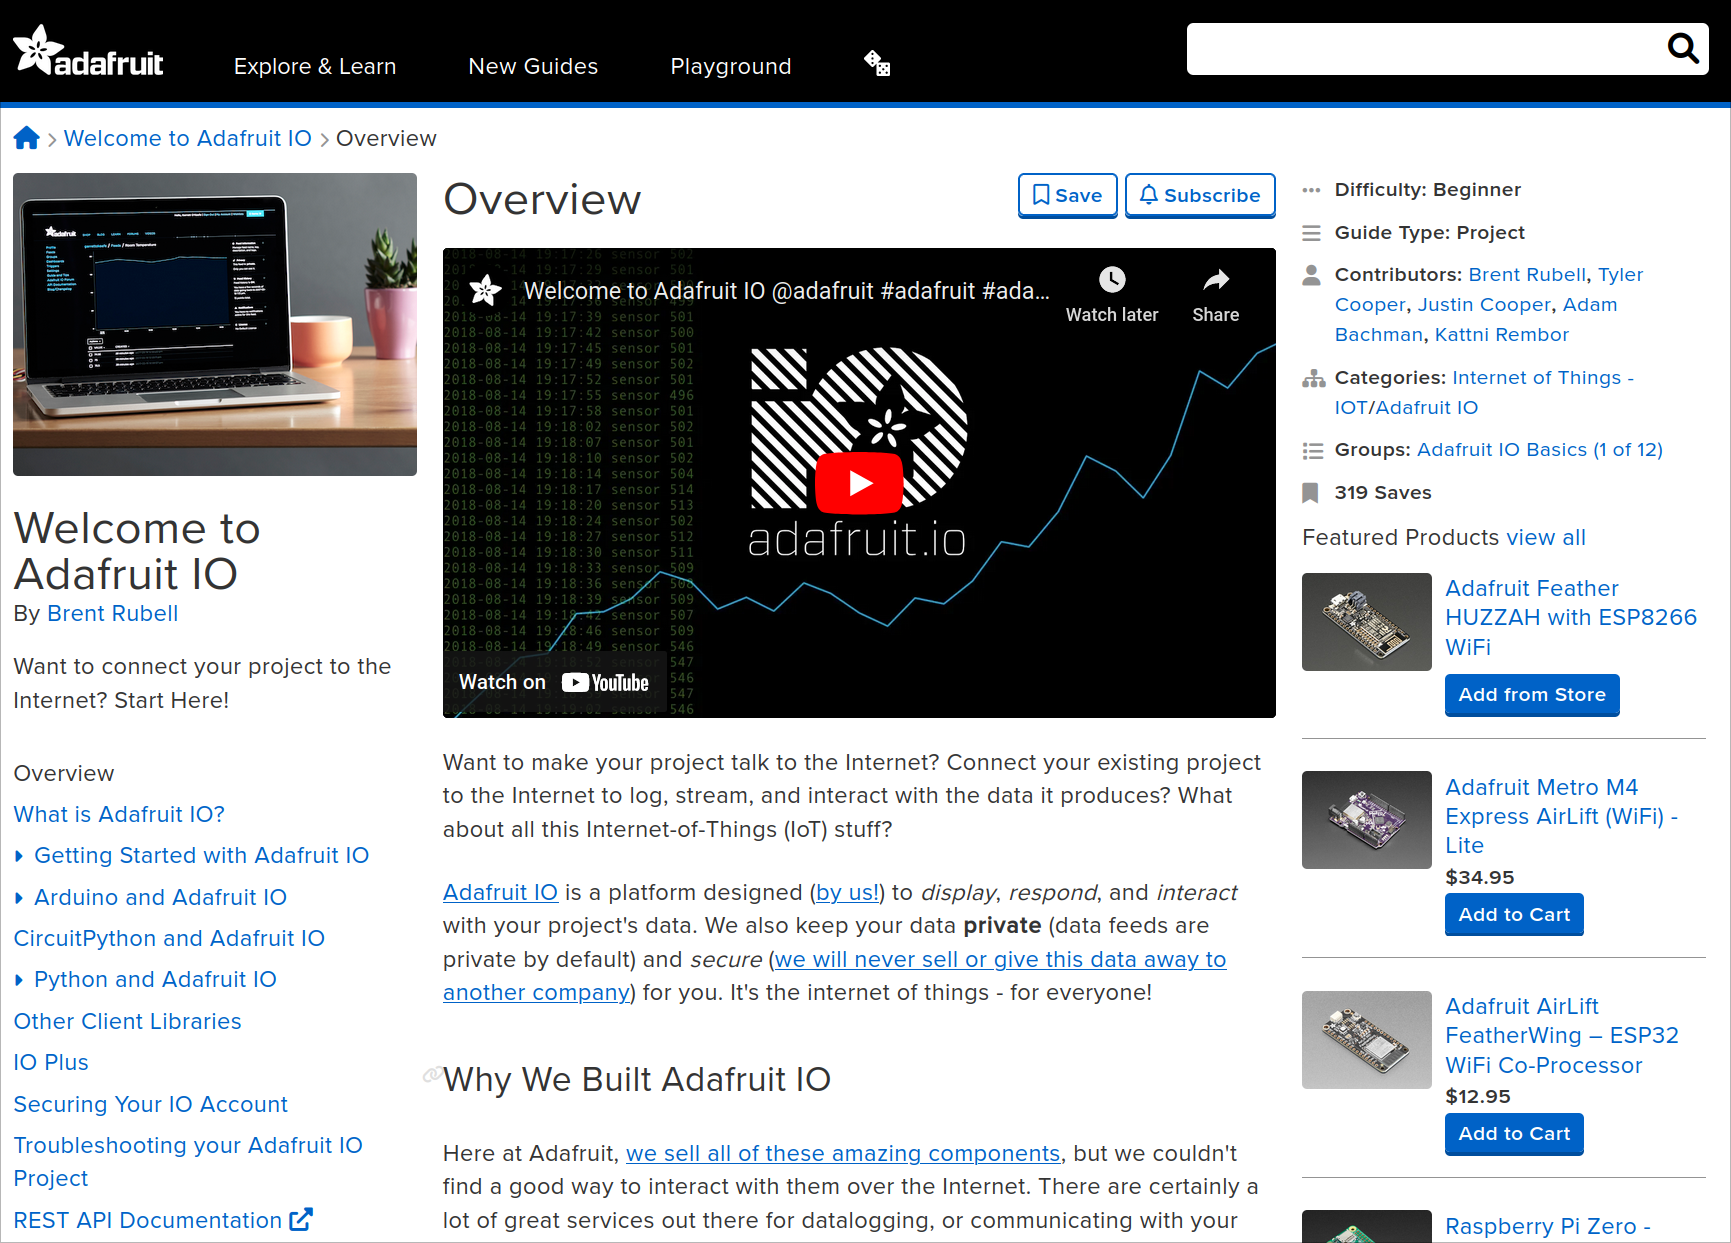Expand Getting Started with Adafruit IO section
The width and height of the screenshot is (1731, 1243).
(x=201, y=855)
